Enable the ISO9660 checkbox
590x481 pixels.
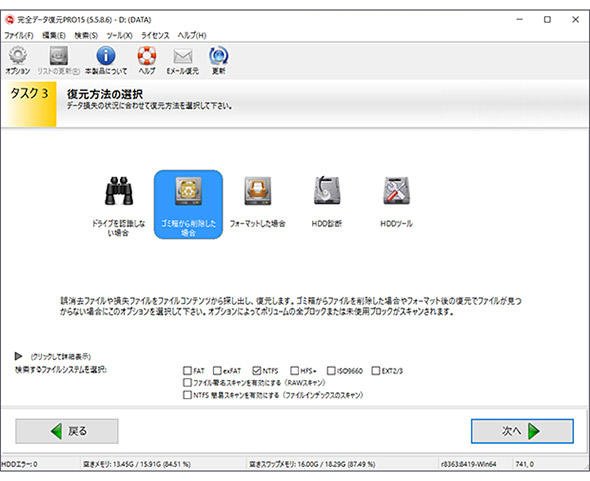[x=331, y=371]
